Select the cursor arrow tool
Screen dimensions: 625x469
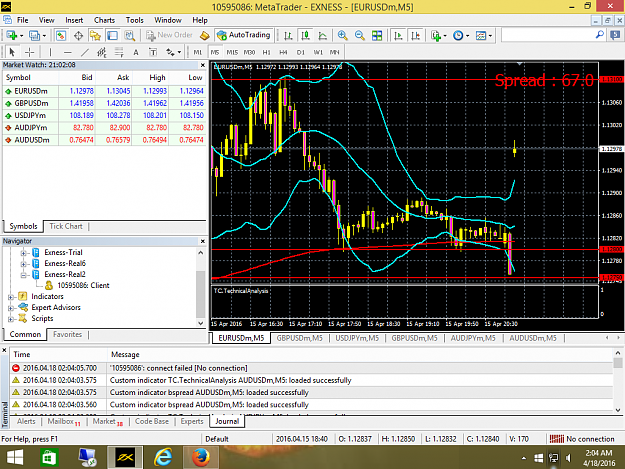[12, 52]
